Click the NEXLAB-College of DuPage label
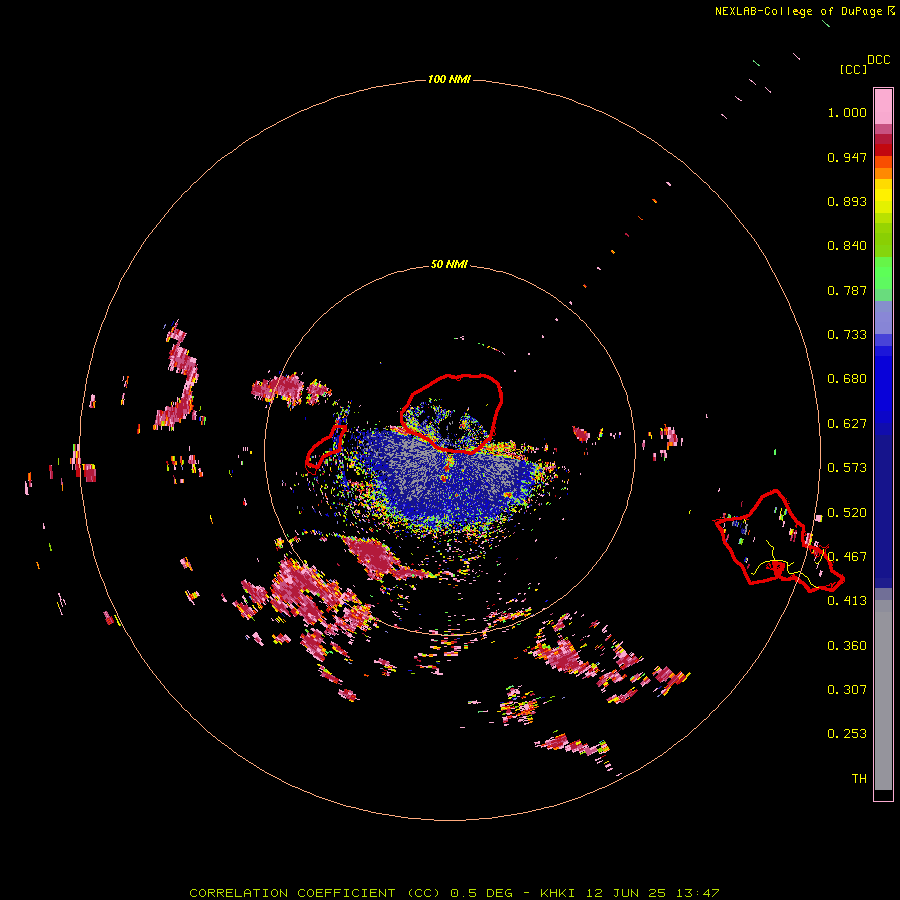Viewport: 900px width, 900px height. click(798, 11)
